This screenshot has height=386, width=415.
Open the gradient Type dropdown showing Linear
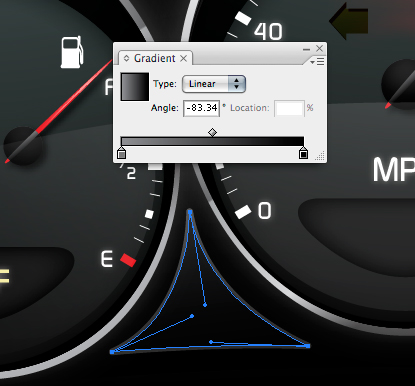(x=214, y=84)
